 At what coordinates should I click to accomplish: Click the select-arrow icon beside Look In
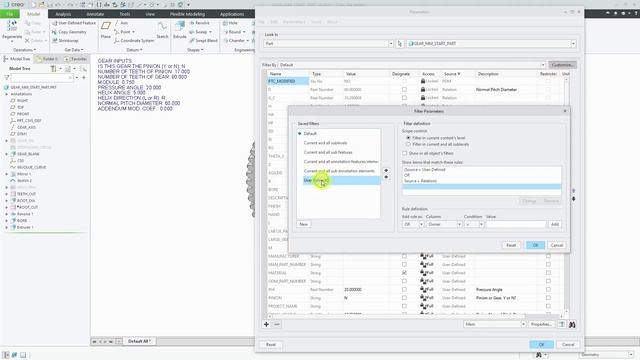tap(400, 43)
